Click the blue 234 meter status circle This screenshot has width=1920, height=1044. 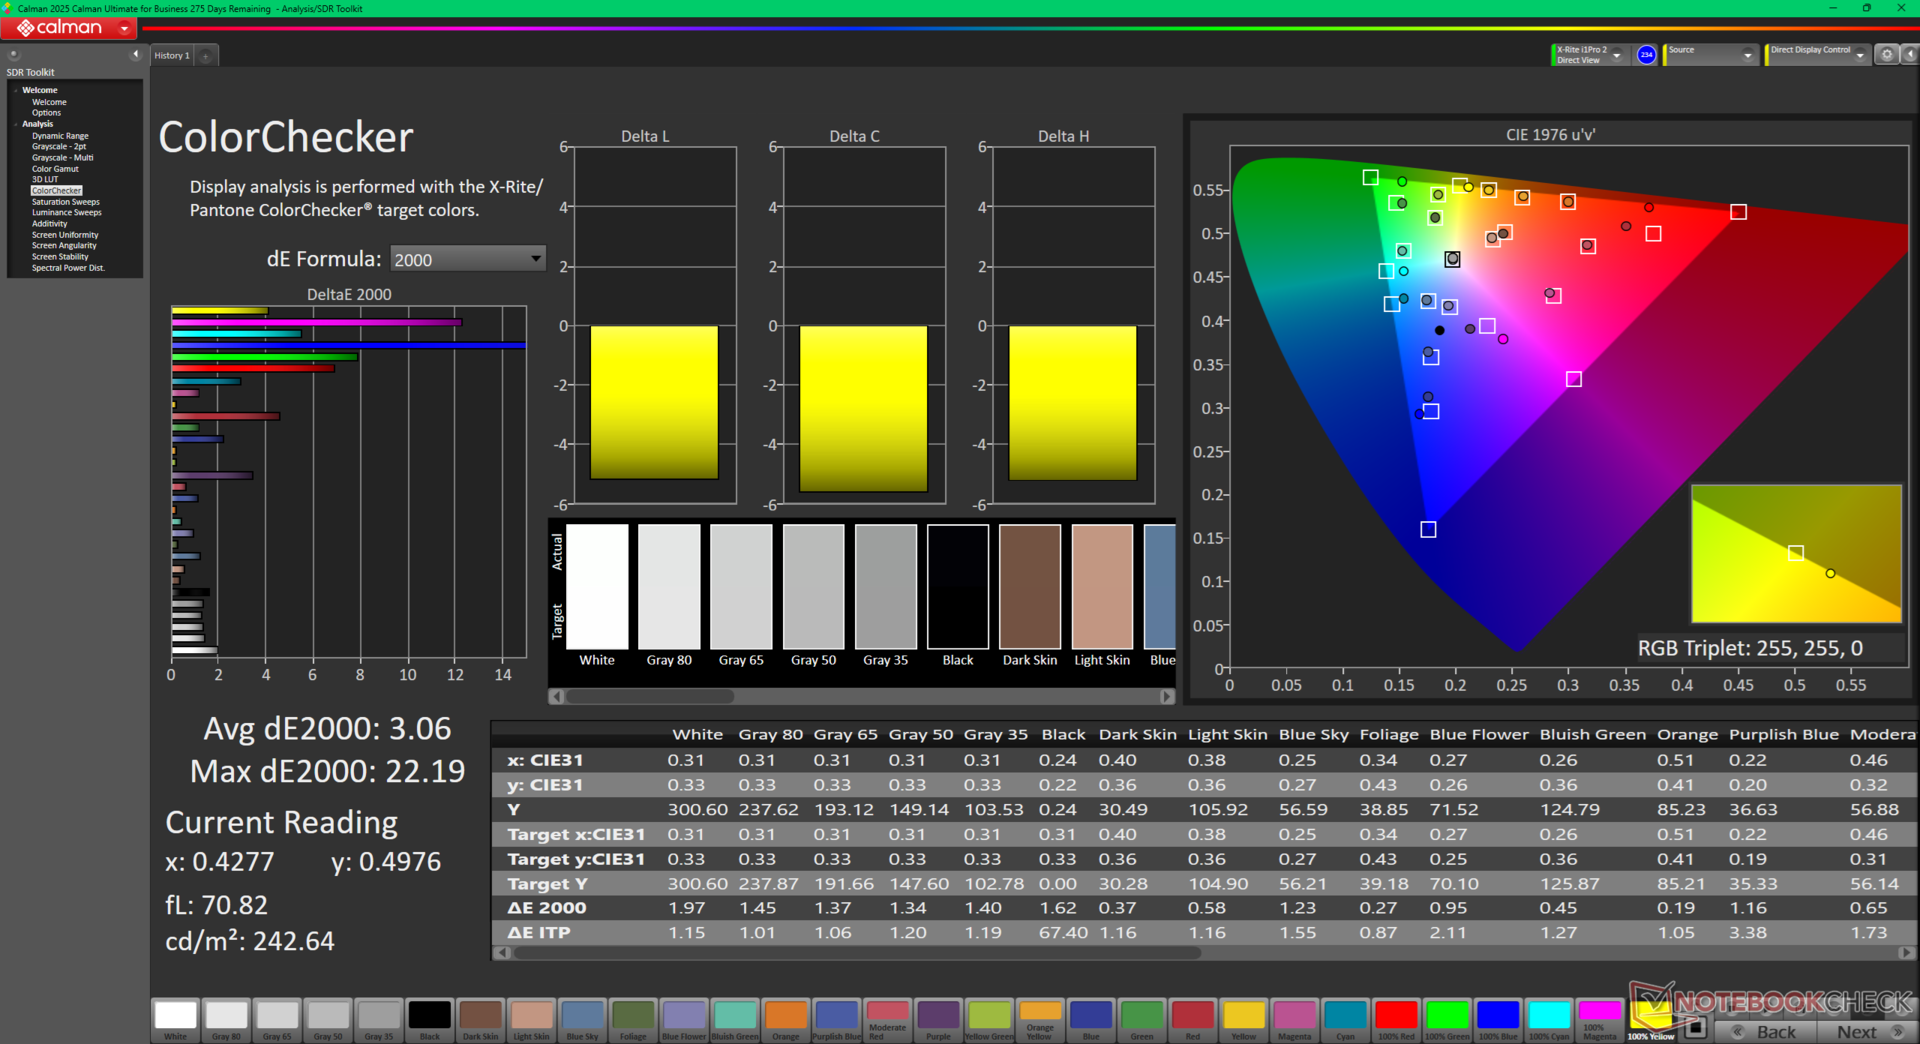1646,55
